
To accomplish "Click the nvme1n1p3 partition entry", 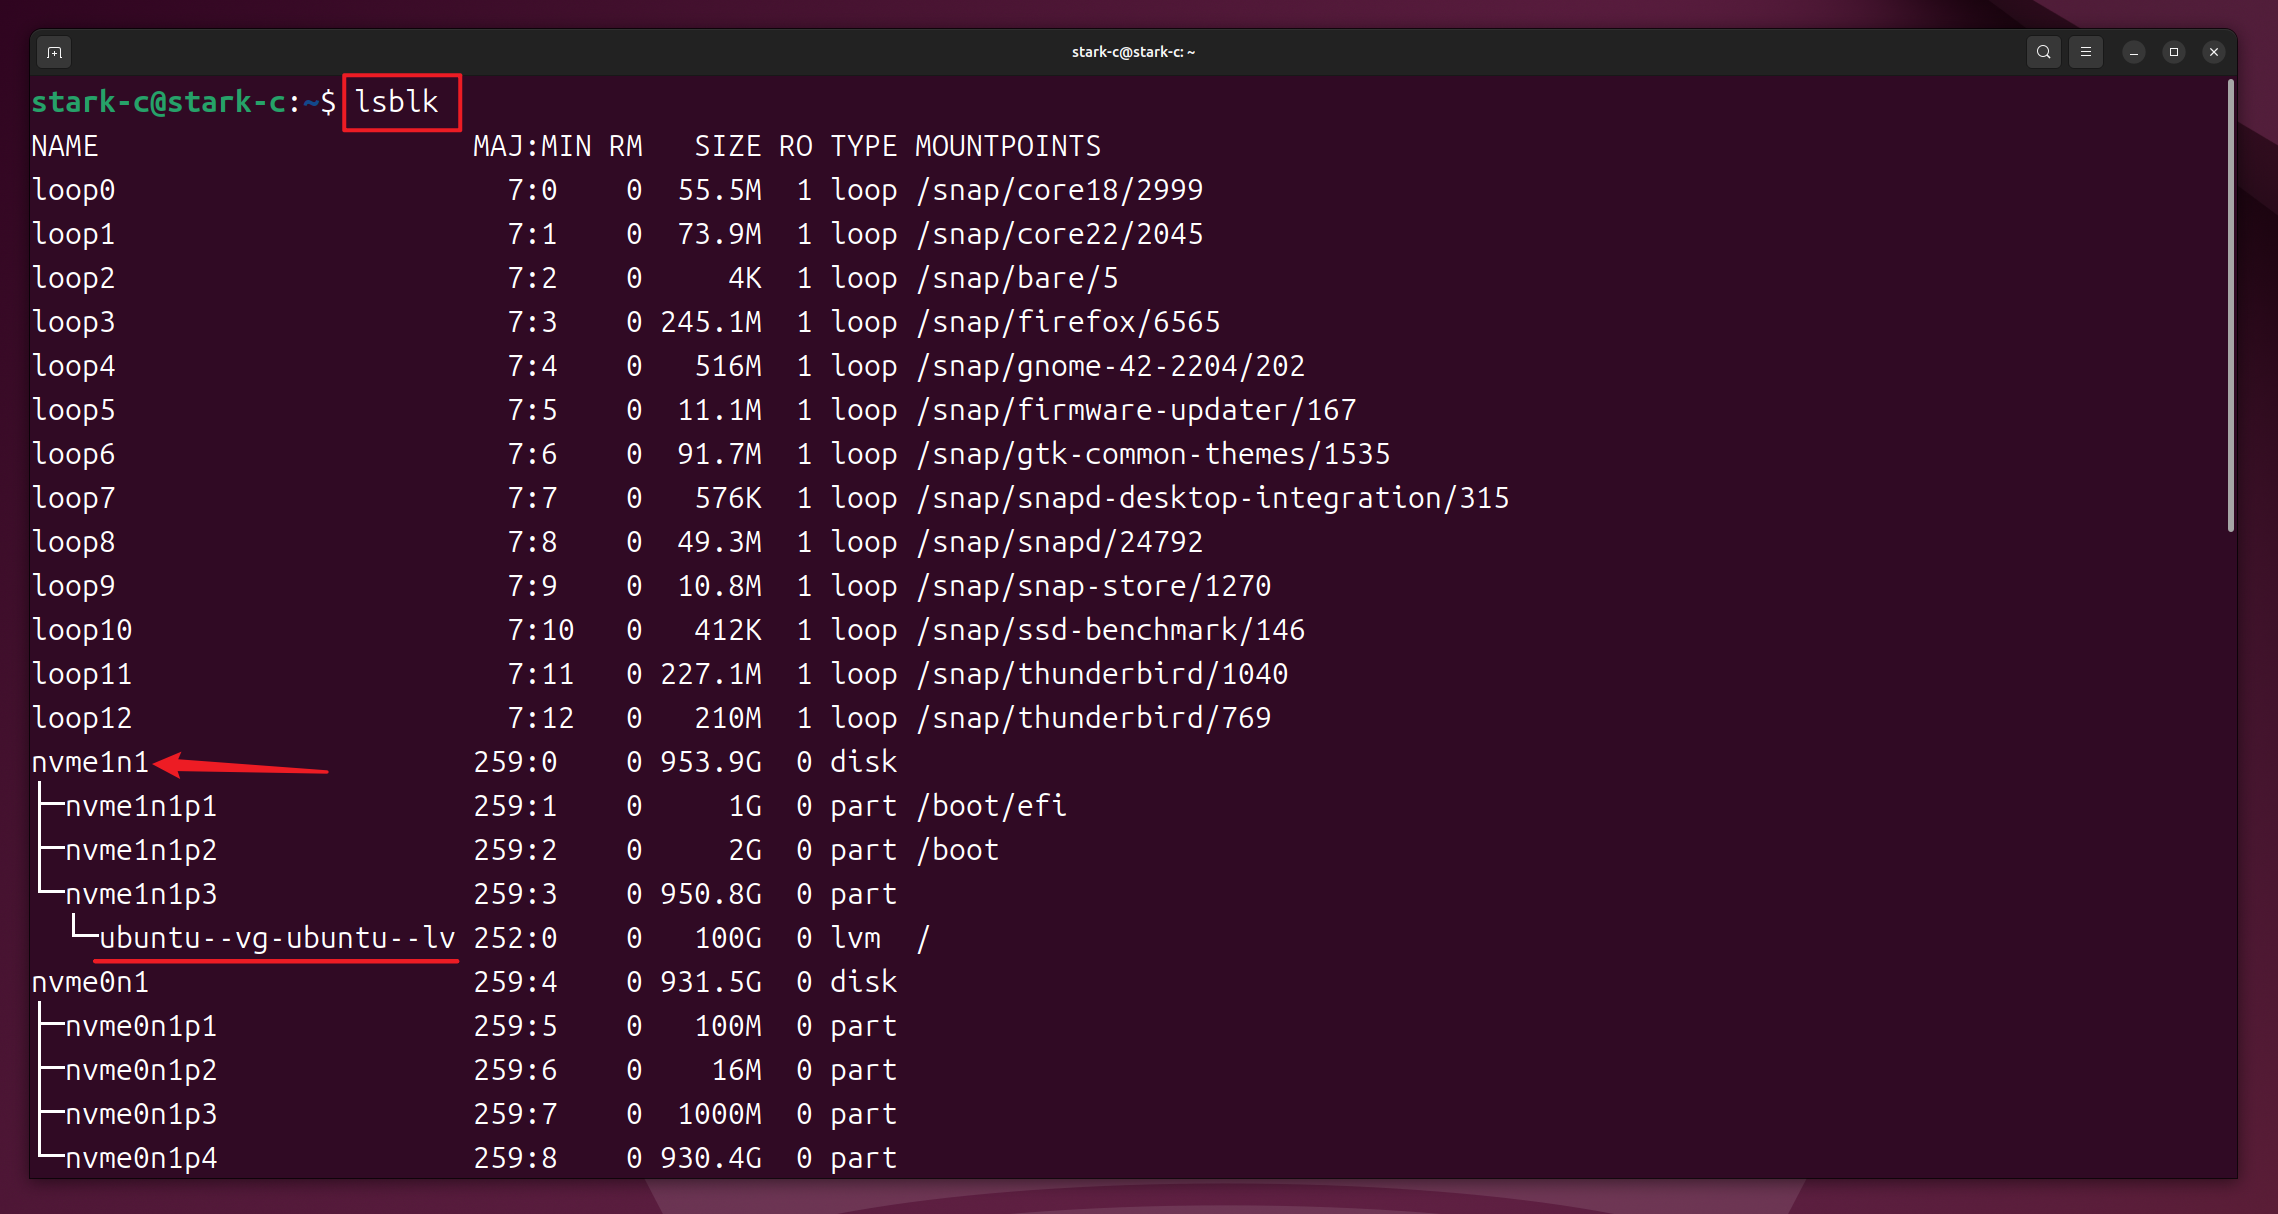I will [x=141, y=894].
